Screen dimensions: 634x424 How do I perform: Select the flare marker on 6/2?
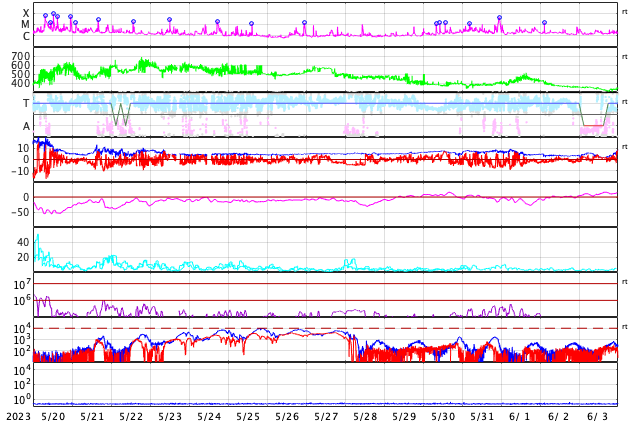tap(544, 23)
